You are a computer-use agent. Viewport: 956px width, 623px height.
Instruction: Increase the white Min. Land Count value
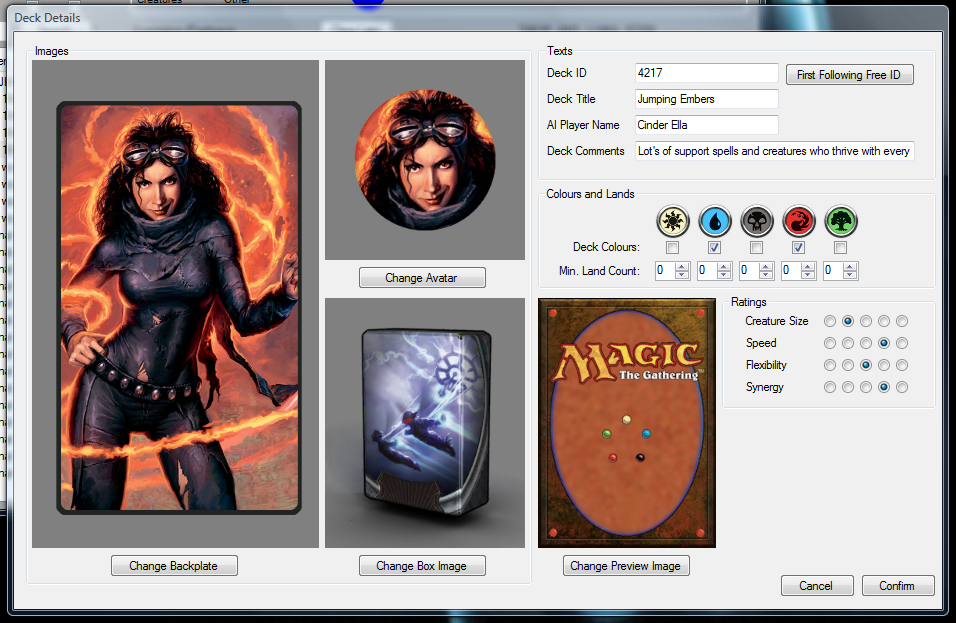tap(682, 266)
